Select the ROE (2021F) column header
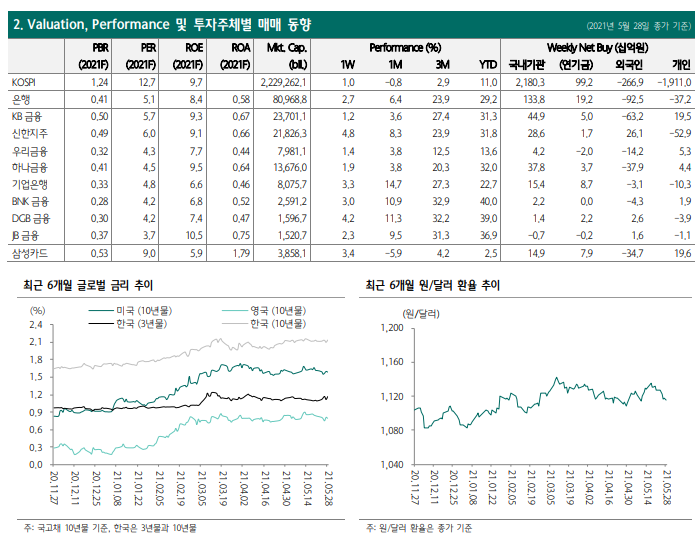Image resolution: width=699 pixels, height=539 pixels. click(x=188, y=56)
